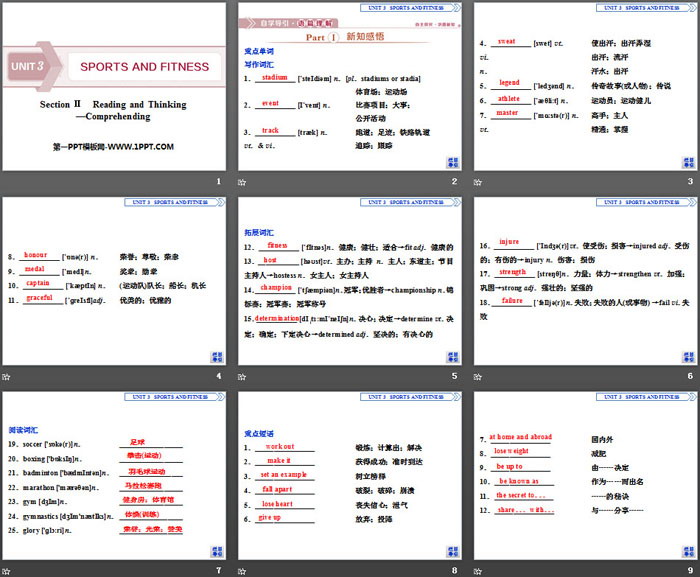Click the animation star below slide 5

[241, 377]
